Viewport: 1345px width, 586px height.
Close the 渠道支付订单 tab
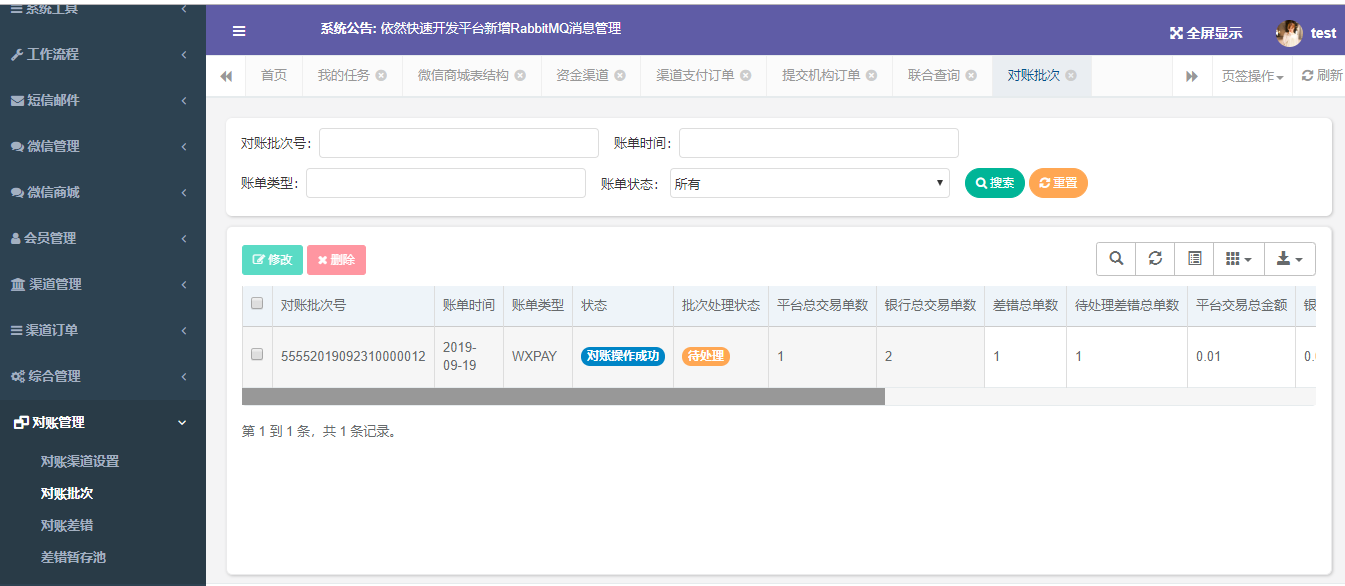tap(746, 76)
